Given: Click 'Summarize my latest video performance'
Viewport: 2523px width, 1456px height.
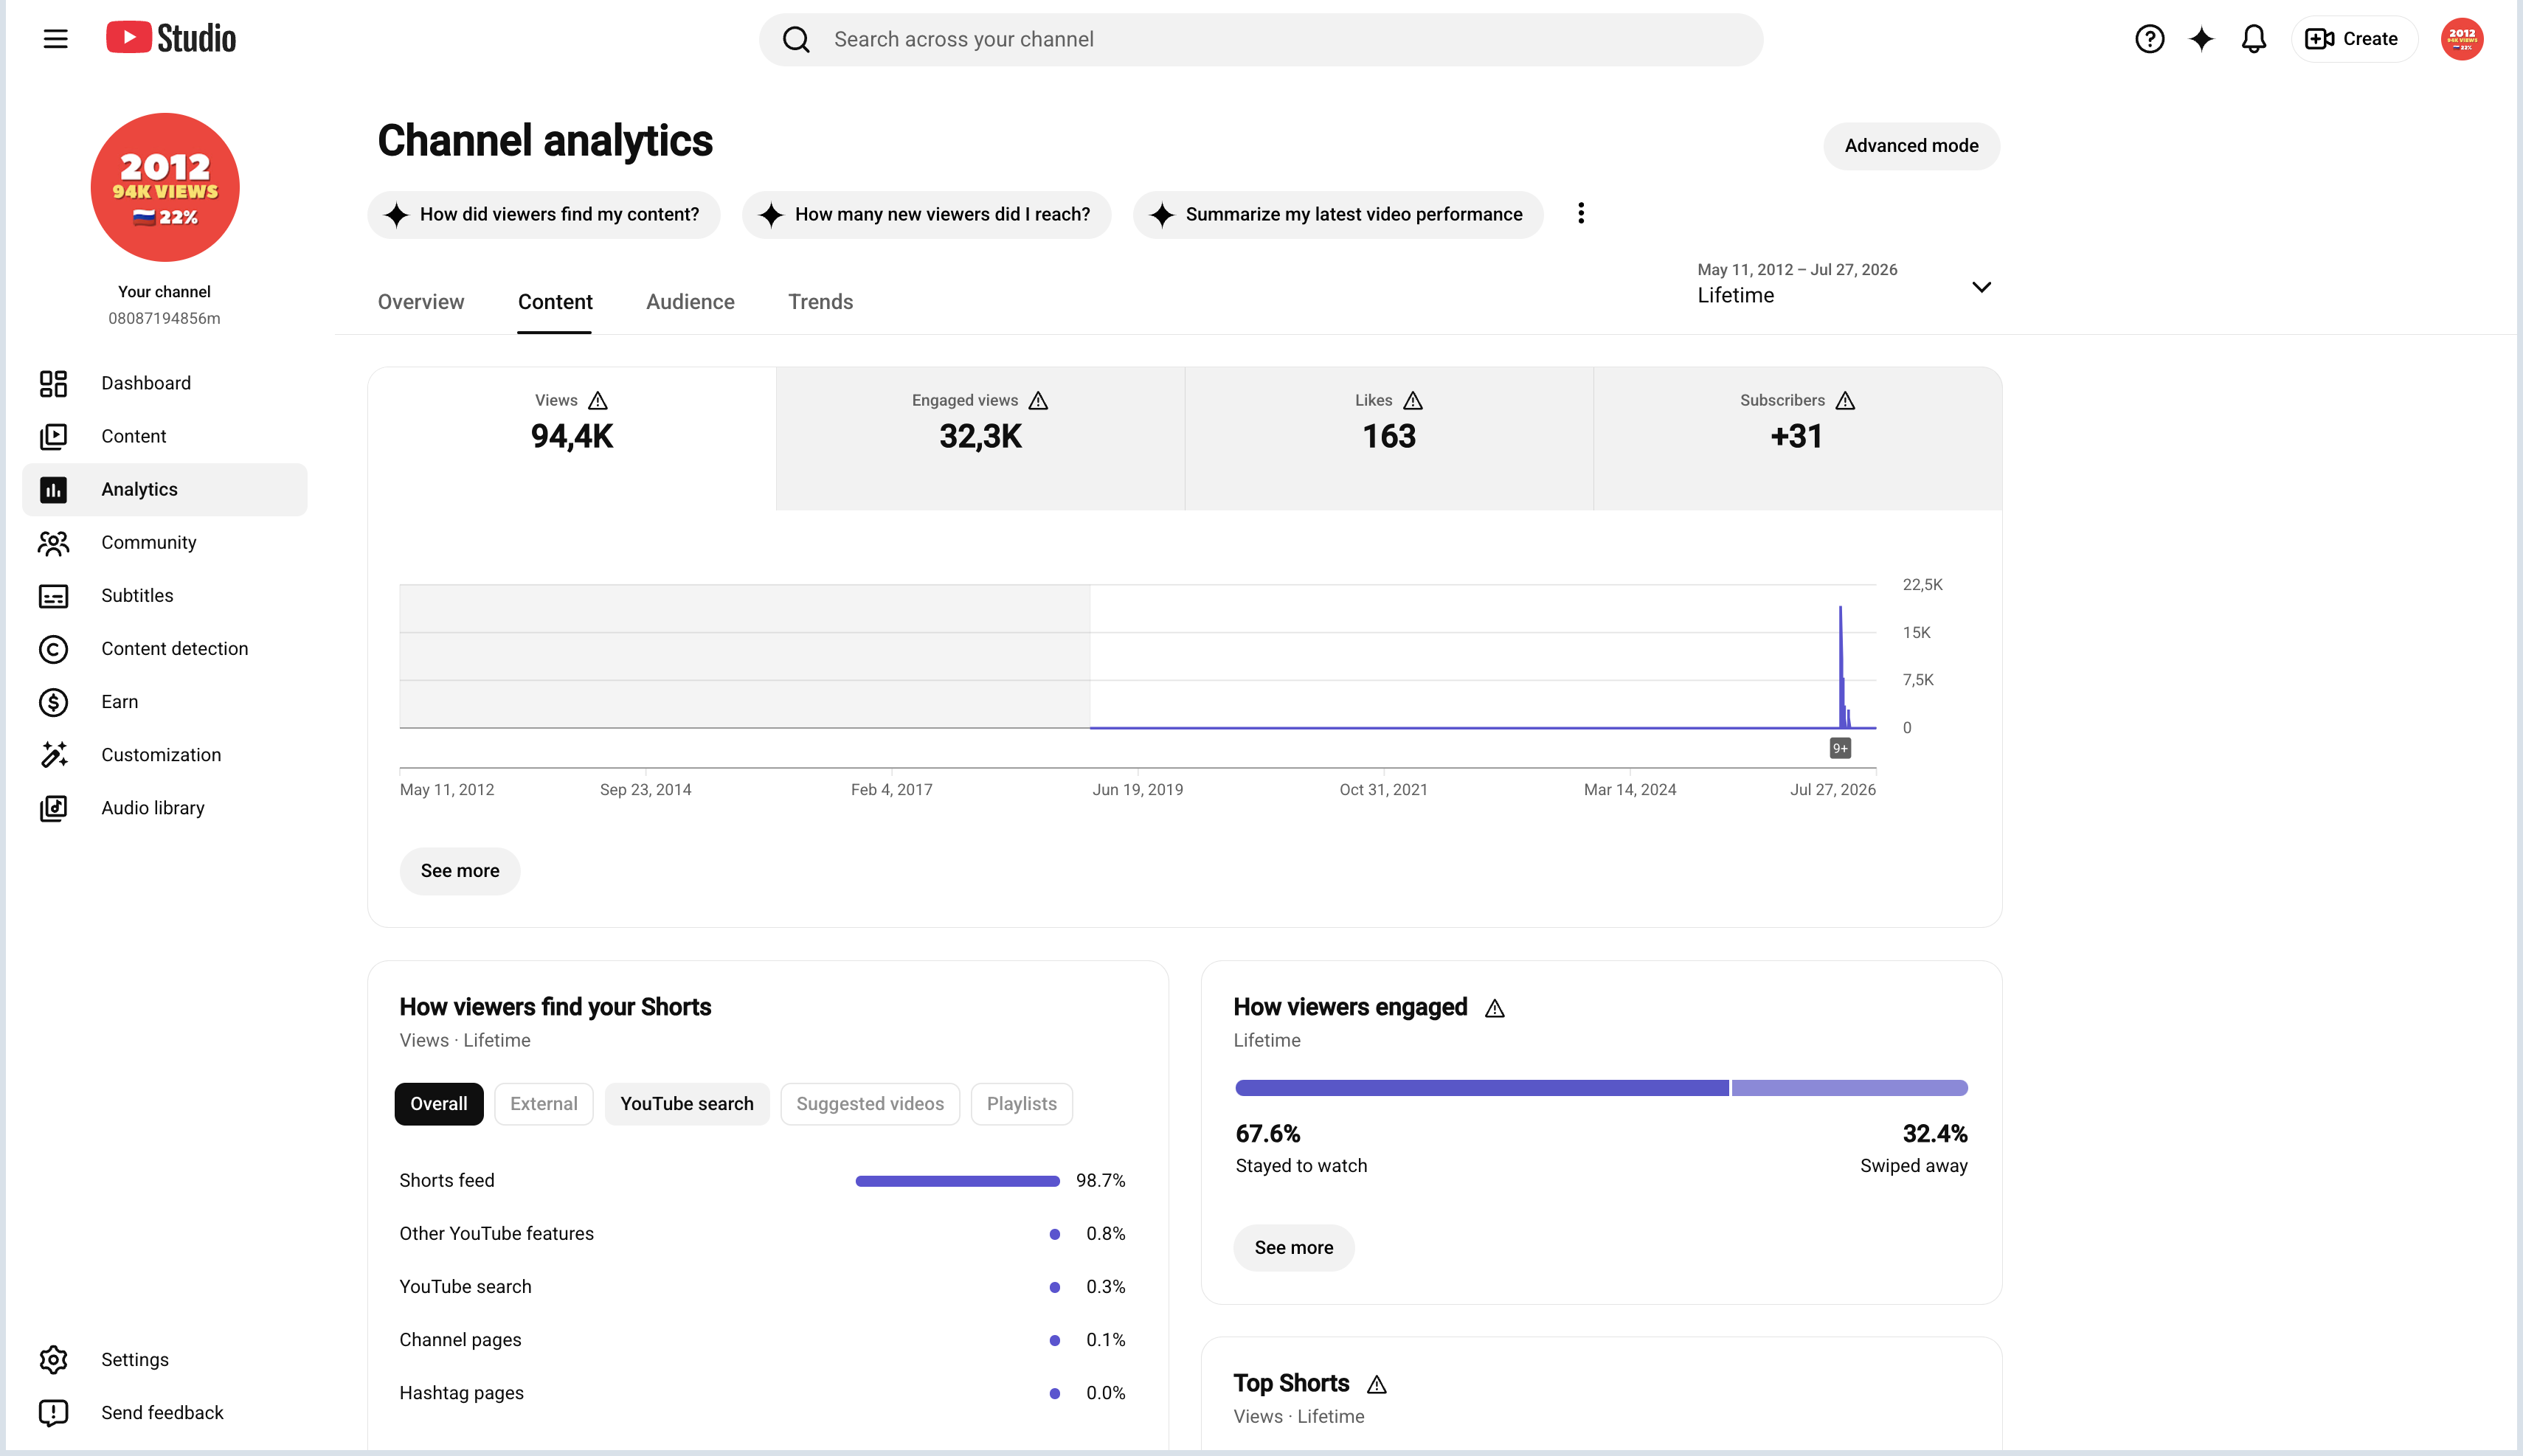Looking at the screenshot, I should [x=1338, y=214].
